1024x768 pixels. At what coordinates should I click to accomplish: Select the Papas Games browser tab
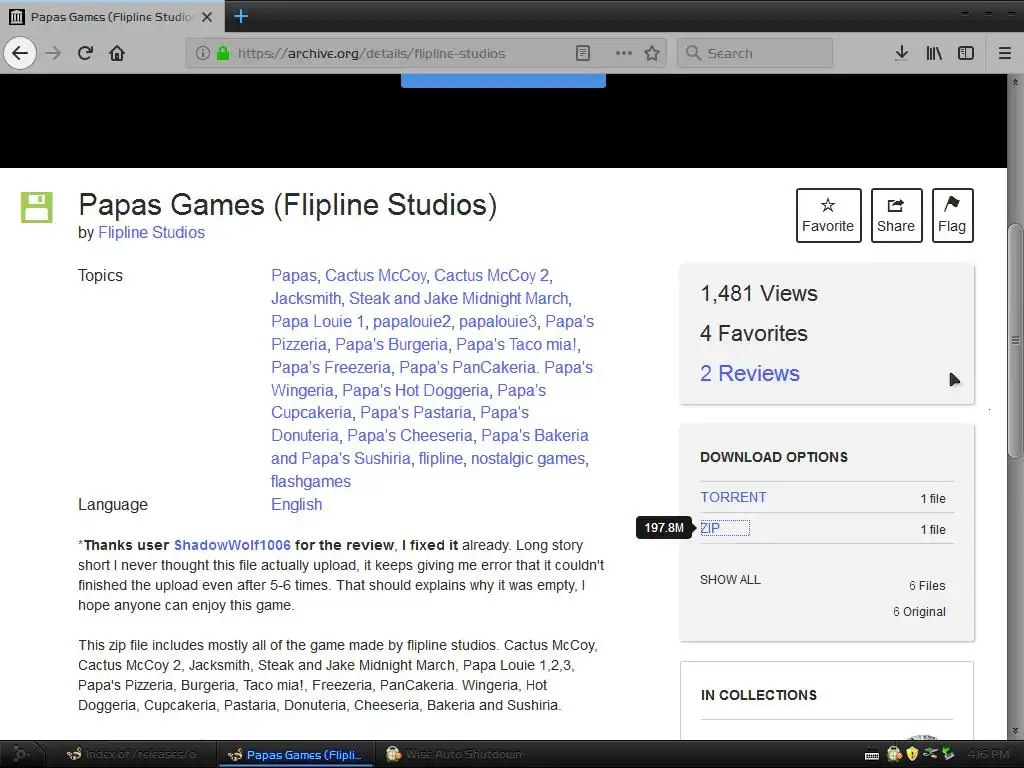111,17
